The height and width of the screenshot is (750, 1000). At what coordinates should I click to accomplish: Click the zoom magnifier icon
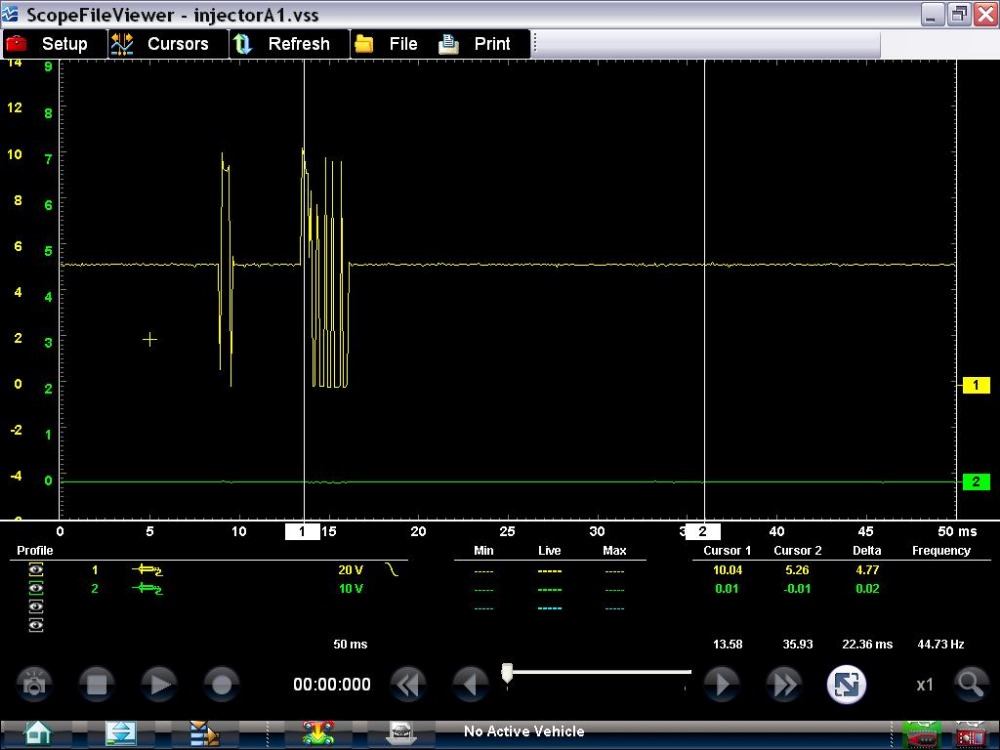point(970,685)
